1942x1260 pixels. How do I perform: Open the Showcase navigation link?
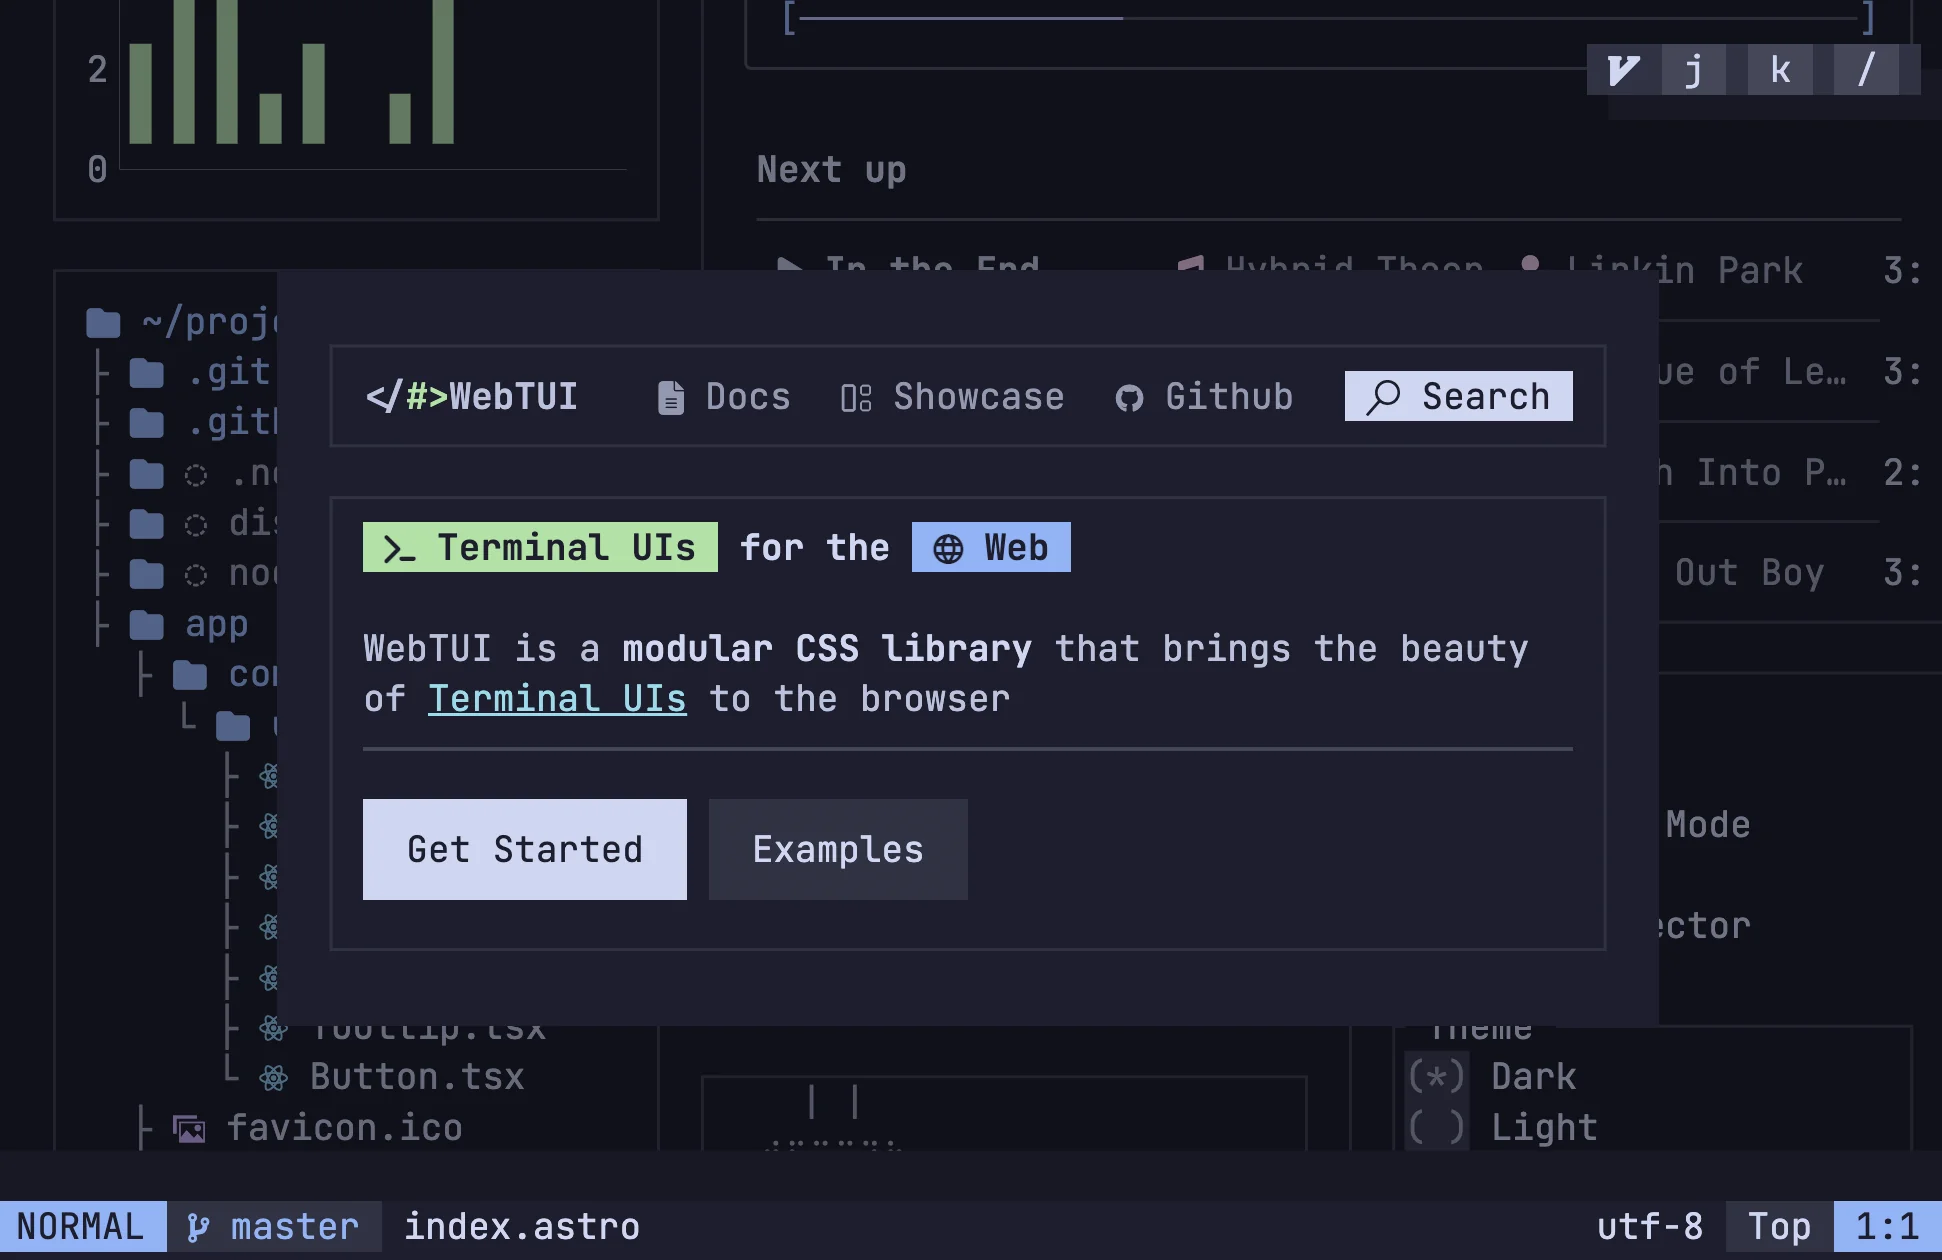[x=952, y=397]
